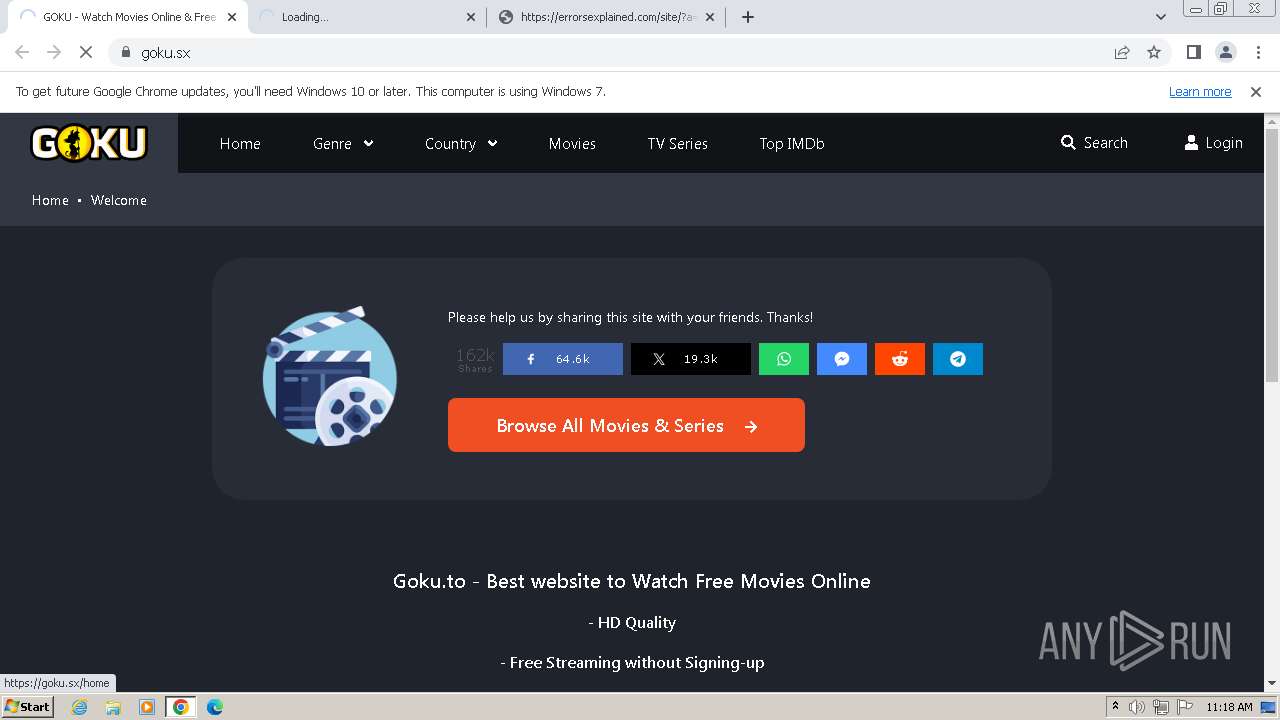The width and height of the screenshot is (1280, 720).
Task: Open the Chrome three-dot menu
Action: pyautogui.click(x=1258, y=52)
